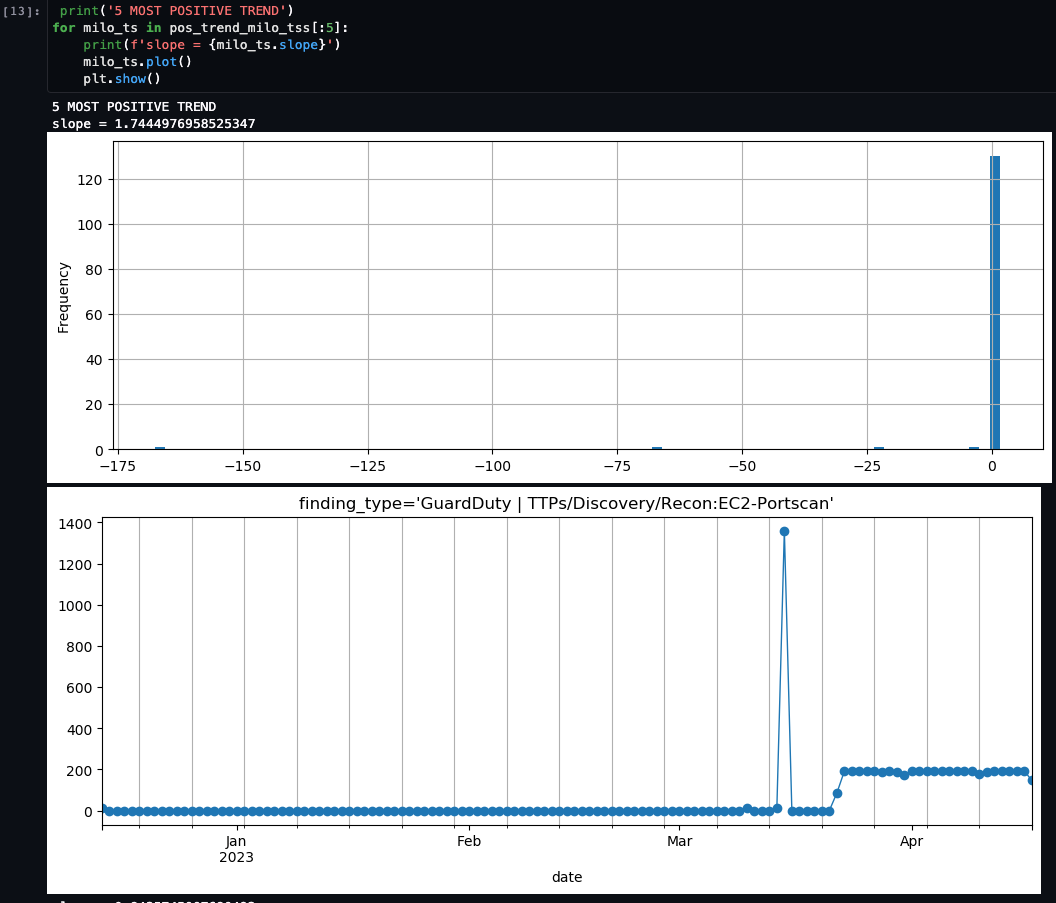Click the -175 tick label on the histogram
This screenshot has width=1056, height=903.
[118, 466]
